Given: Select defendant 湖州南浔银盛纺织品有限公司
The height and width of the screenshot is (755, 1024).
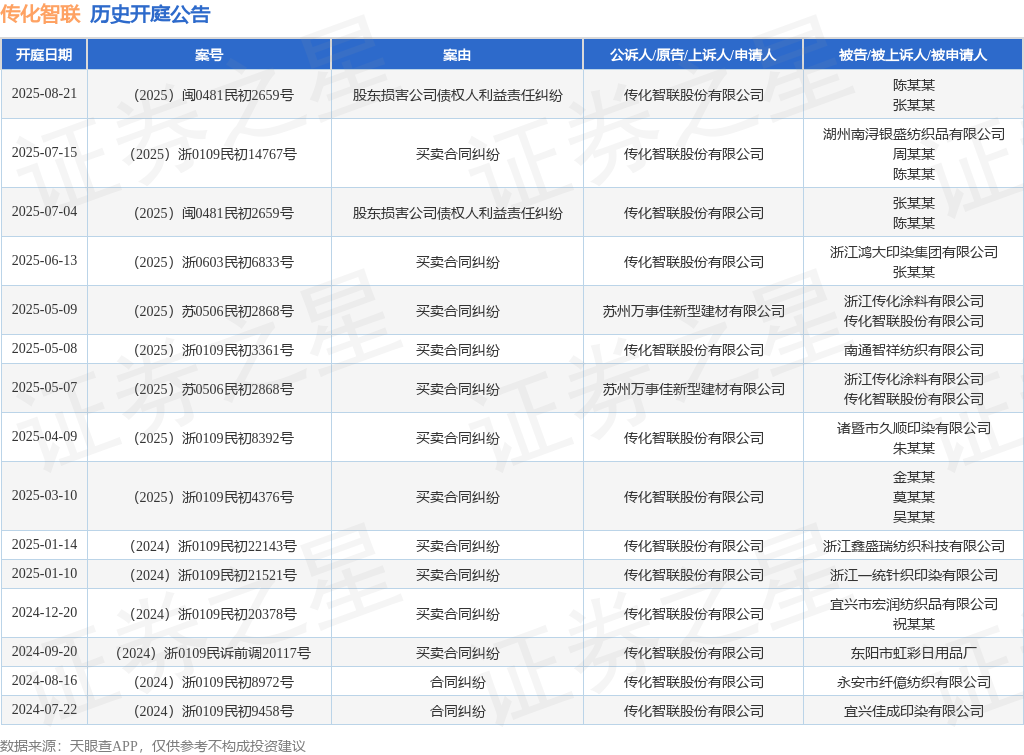Looking at the screenshot, I should pyautogui.click(x=914, y=135).
